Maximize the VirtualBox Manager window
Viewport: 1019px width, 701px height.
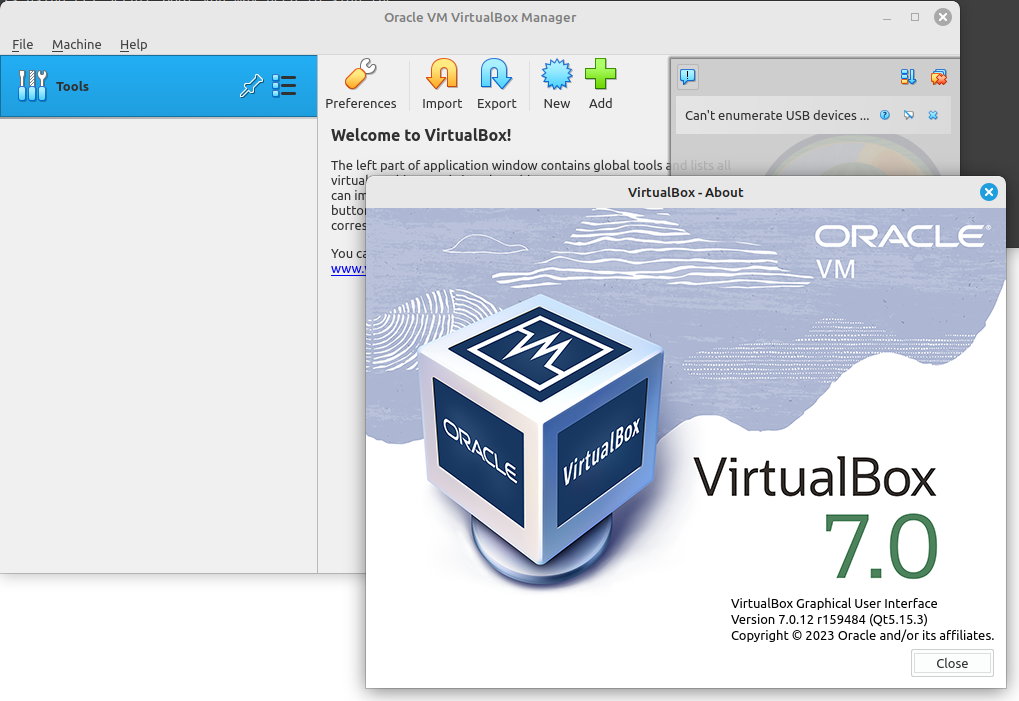coord(915,17)
